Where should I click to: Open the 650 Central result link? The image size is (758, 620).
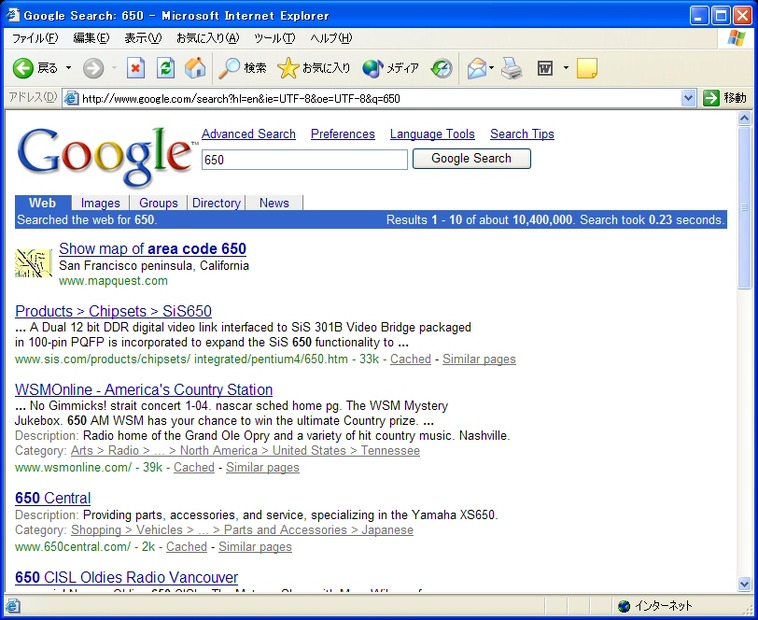click(x=53, y=498)
